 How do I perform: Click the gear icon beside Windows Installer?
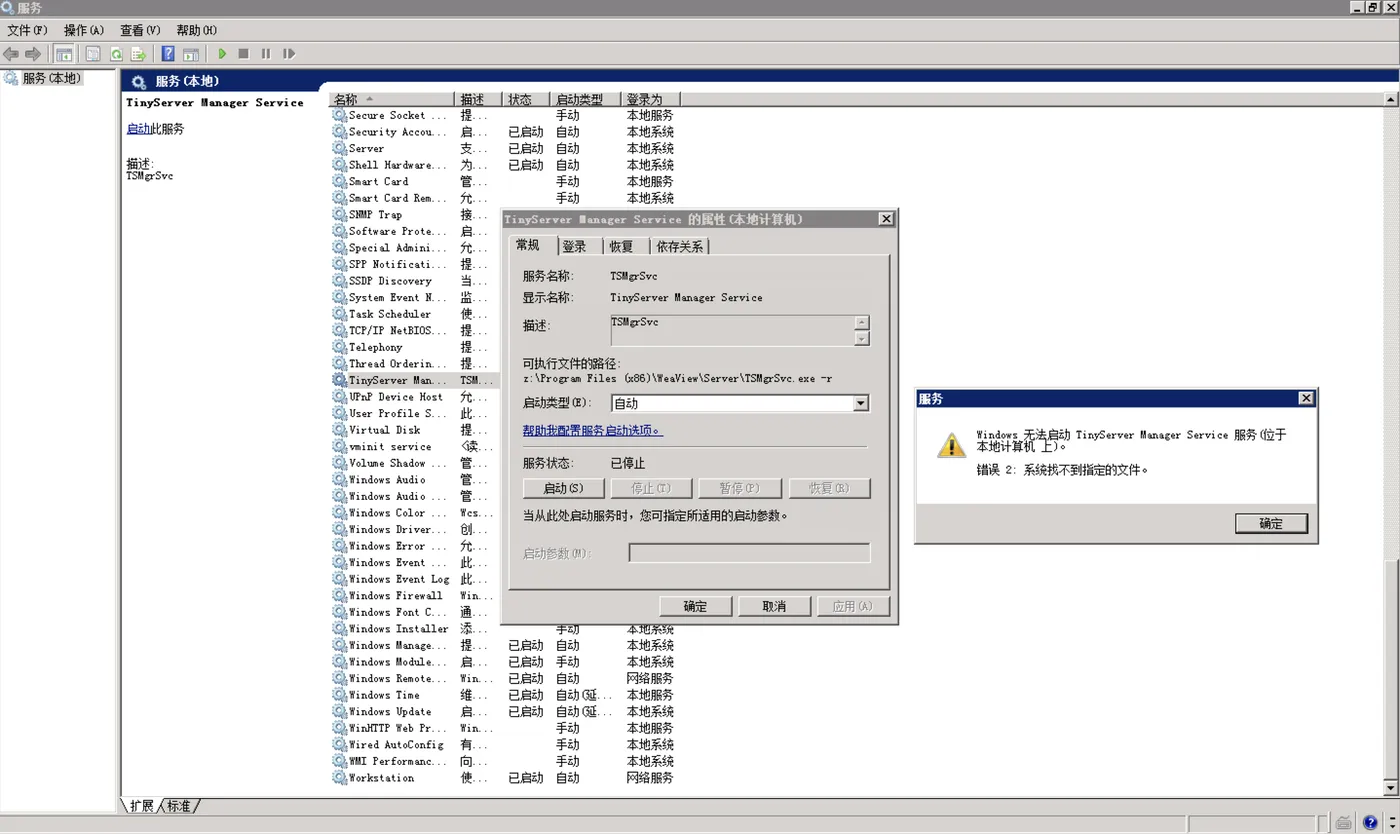point(339,629)
